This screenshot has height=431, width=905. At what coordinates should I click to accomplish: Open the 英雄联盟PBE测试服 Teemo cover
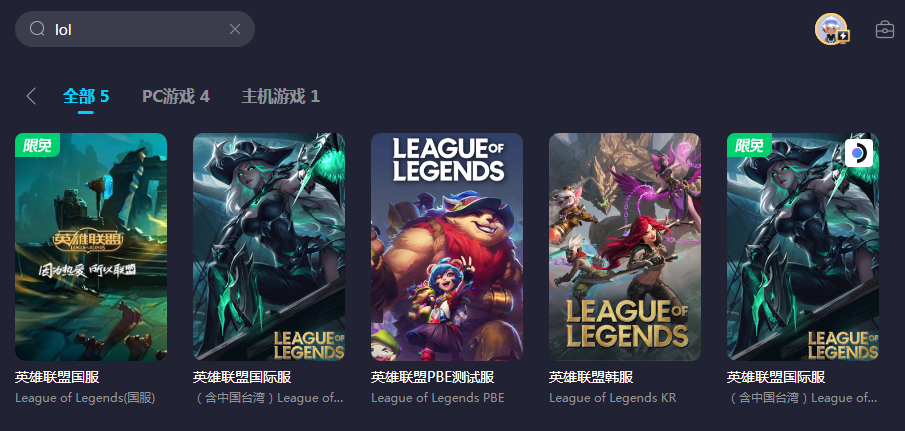point(447,247)
